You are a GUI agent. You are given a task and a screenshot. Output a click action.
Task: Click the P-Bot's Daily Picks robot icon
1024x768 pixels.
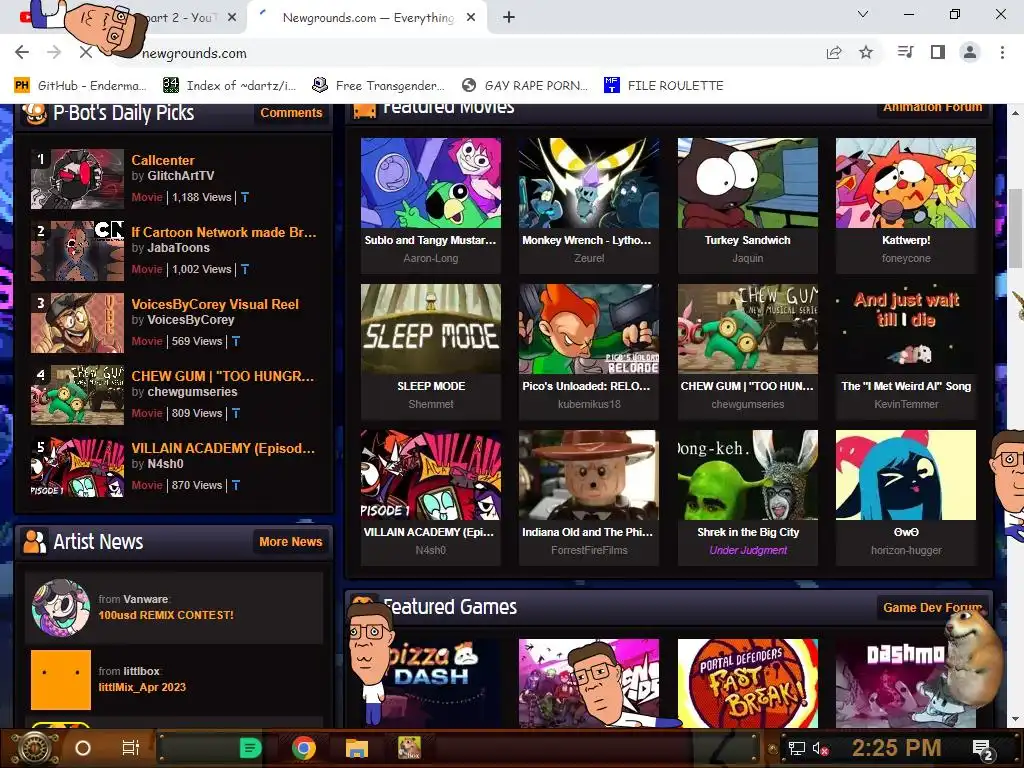(x=35, y=113)
